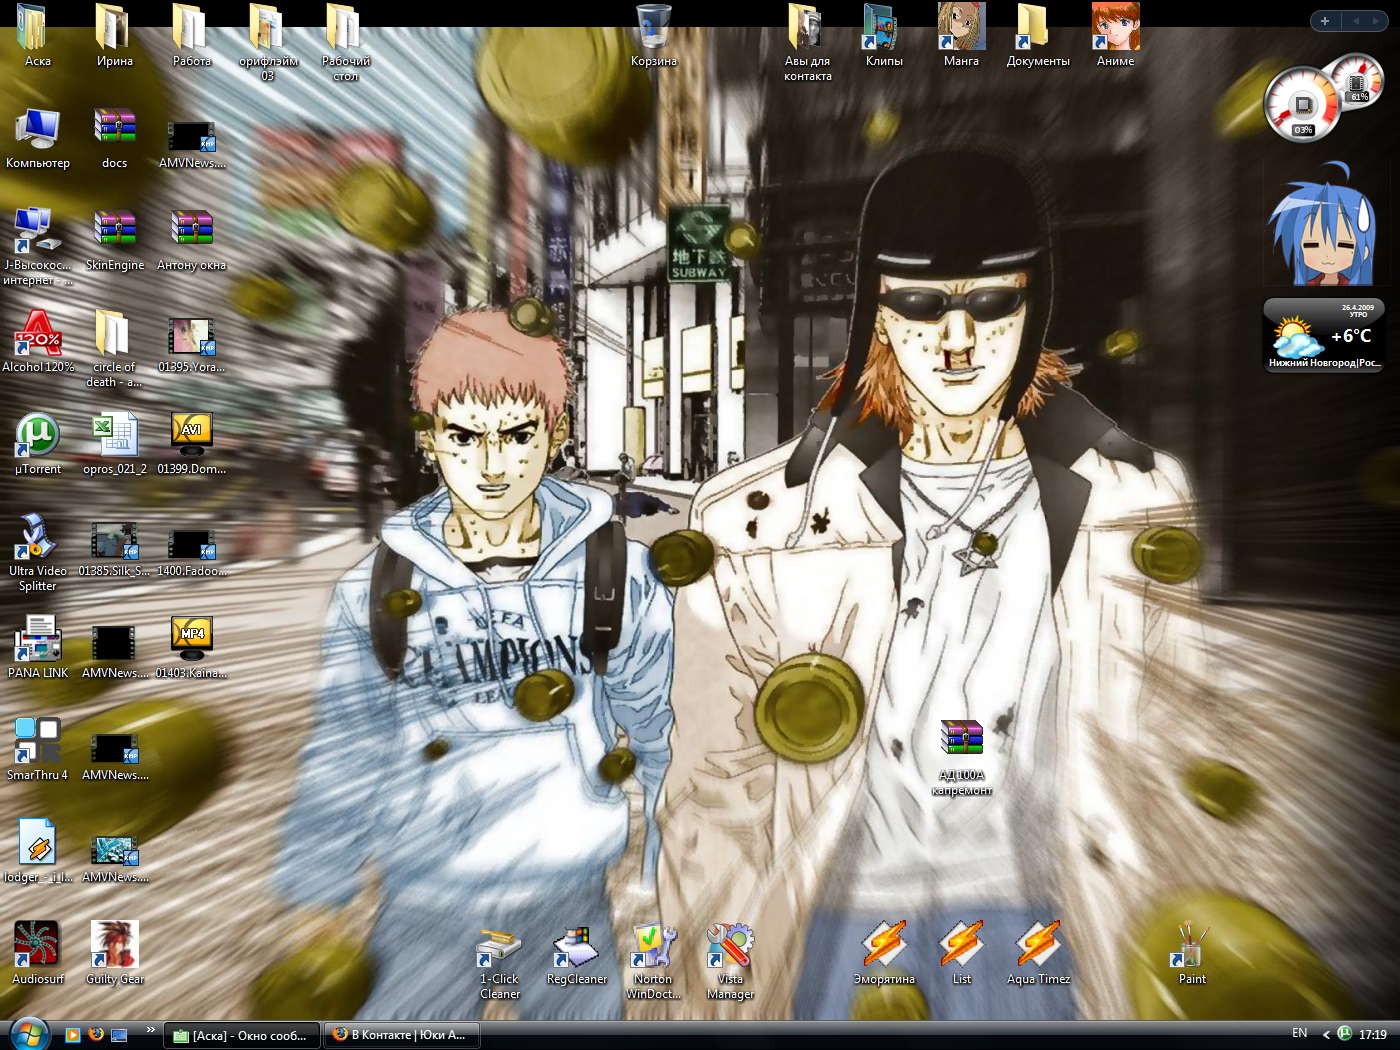Go to previous sidebar gadgets page

tap(1357, 21)
